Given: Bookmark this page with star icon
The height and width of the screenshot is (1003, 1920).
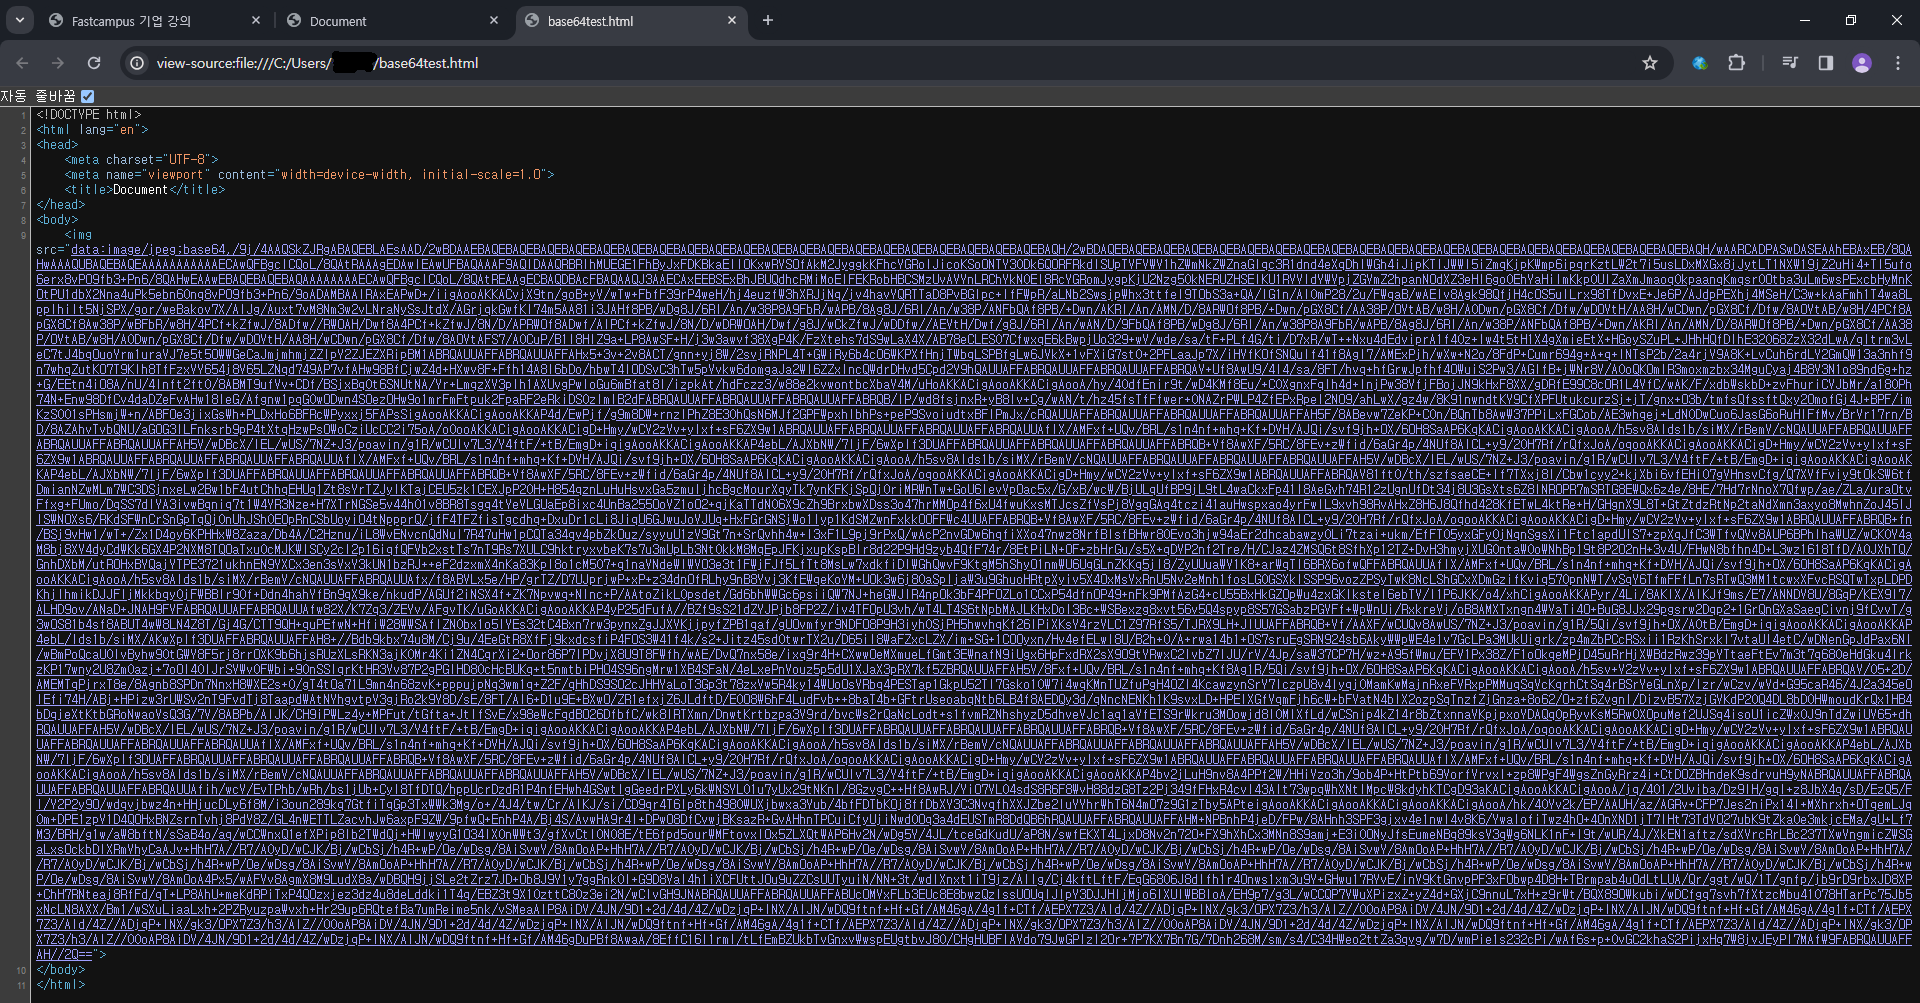Looking at the screenshot, I should 1650,63.
